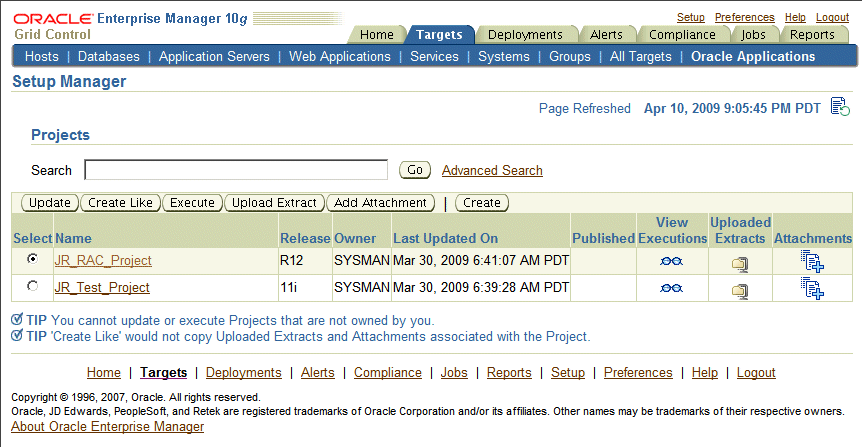Open the Compliance tab
Screen dimensions: 862x447
point(682,35)
